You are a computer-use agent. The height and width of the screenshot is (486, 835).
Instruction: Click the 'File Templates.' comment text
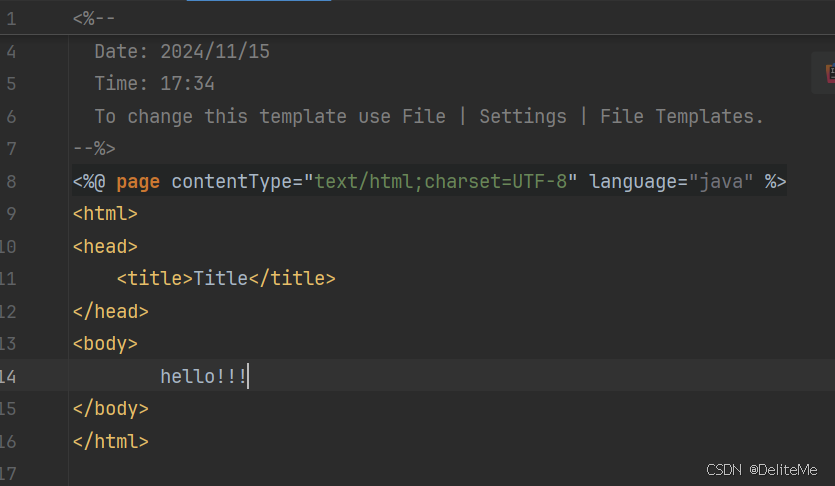pos(682,117)
